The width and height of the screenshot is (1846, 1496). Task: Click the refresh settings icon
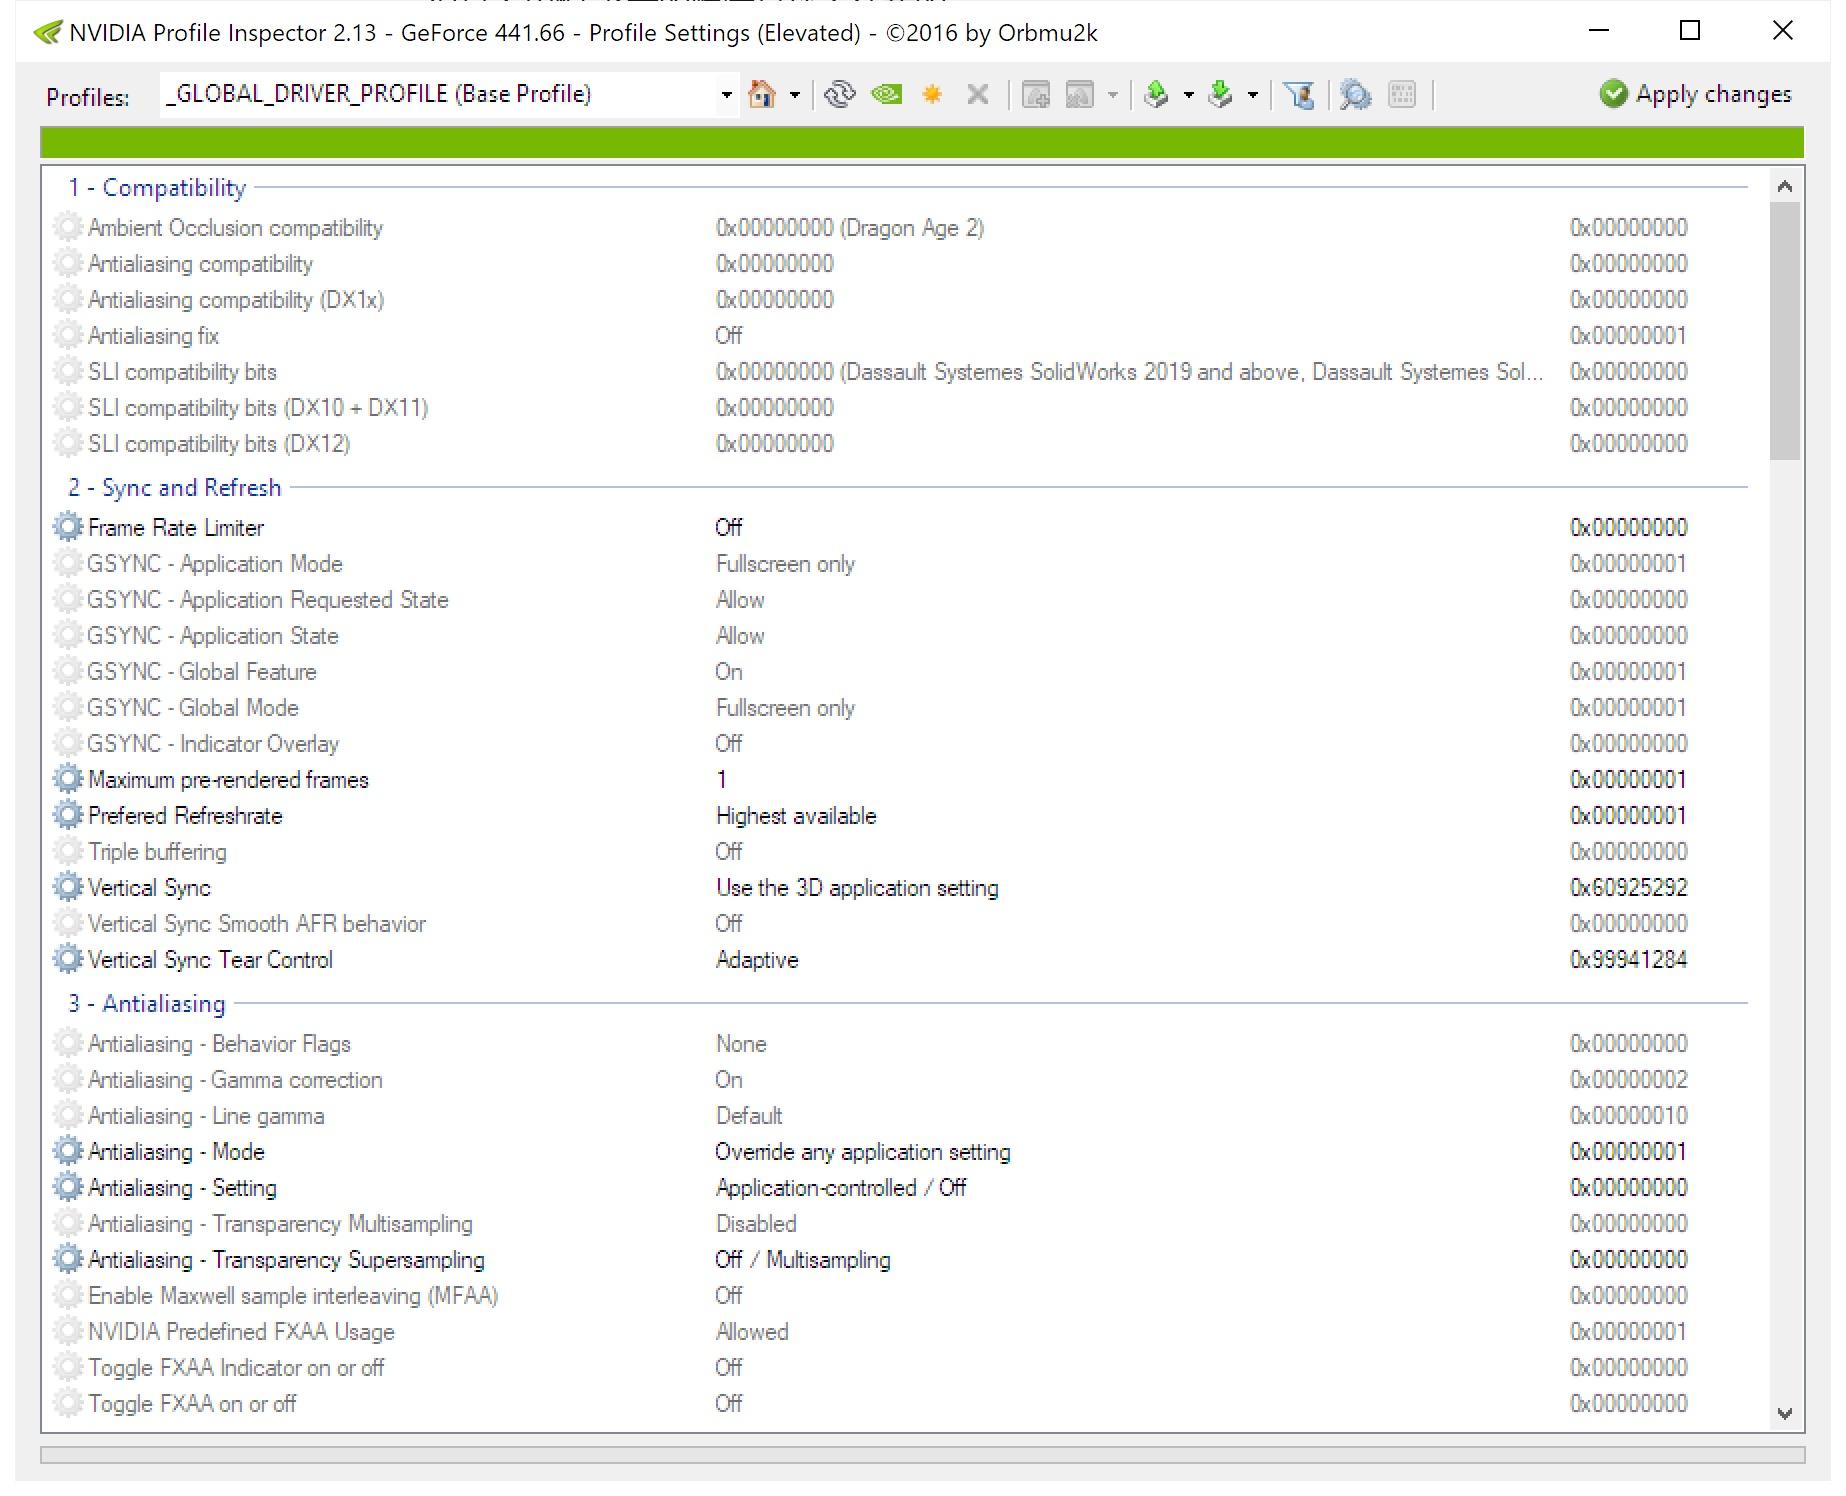[840, 95]
